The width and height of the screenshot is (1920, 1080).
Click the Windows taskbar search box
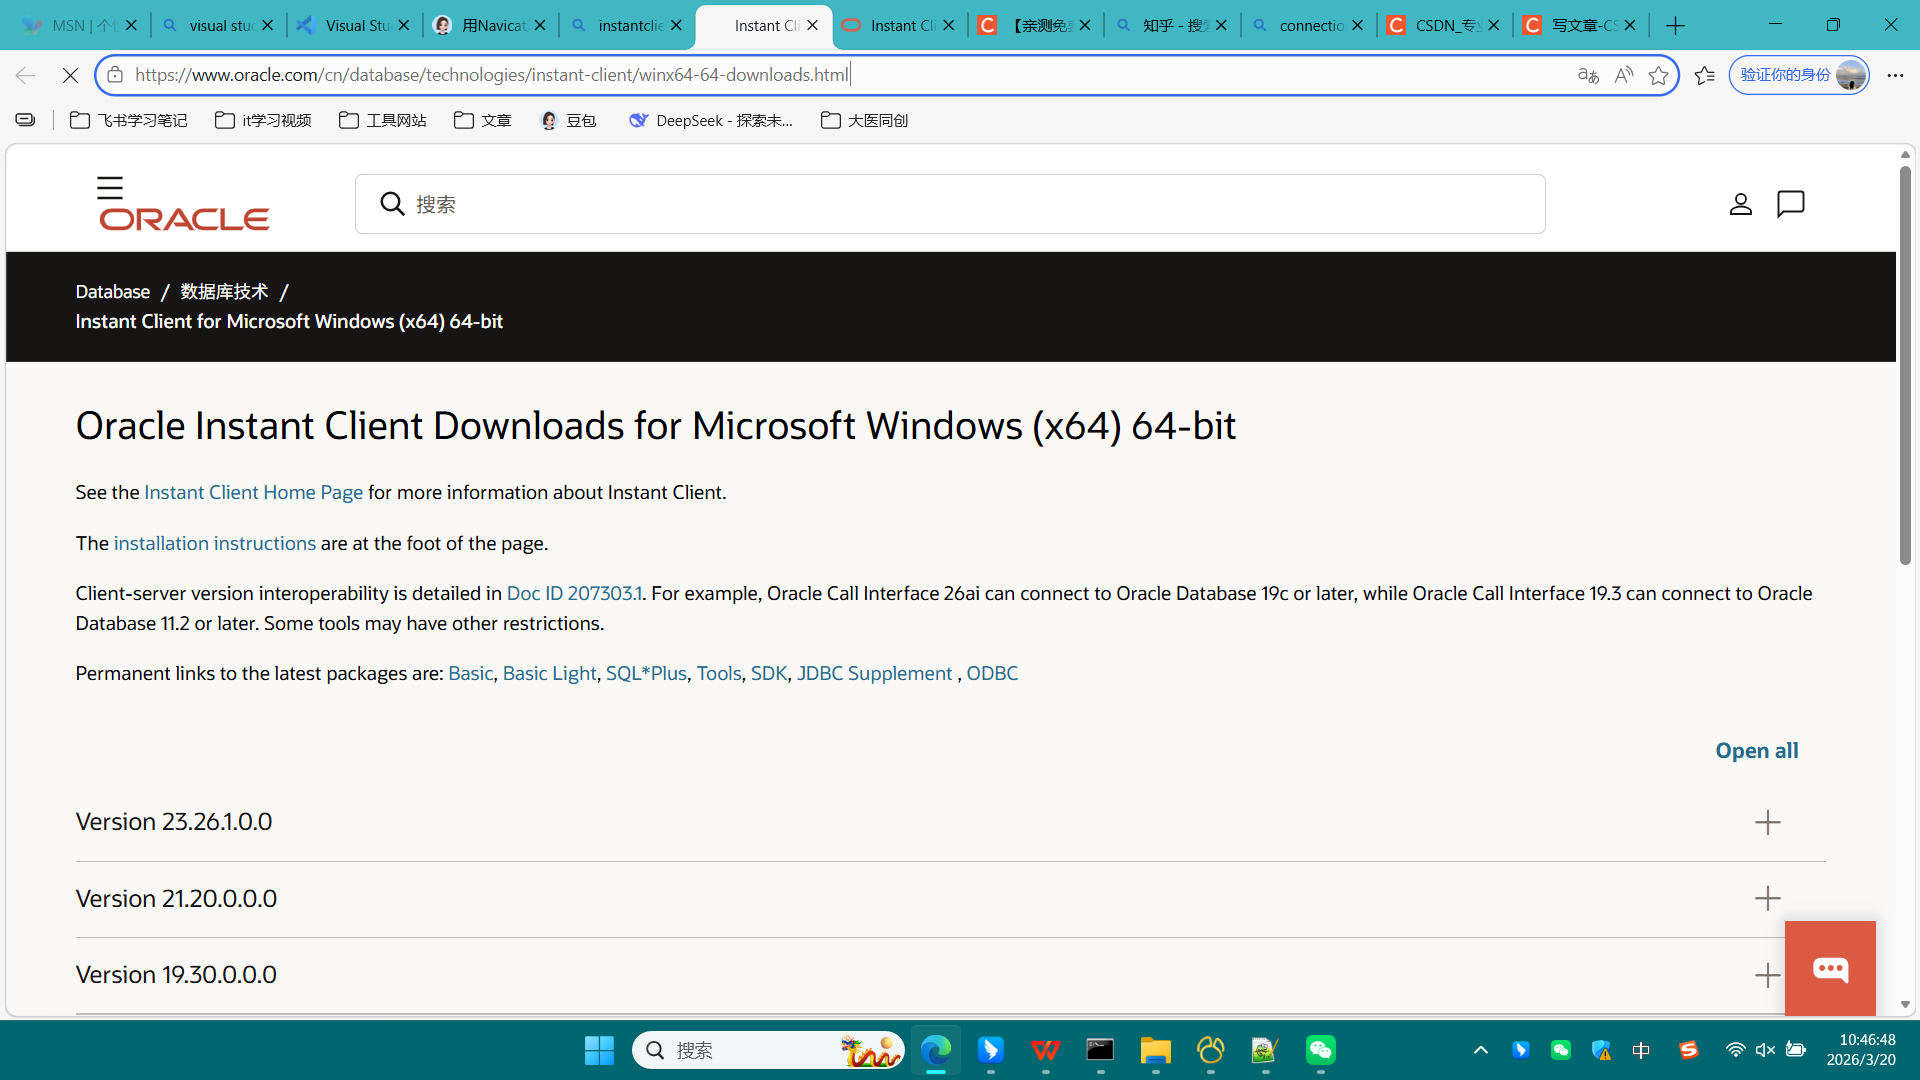tap(768, 1050)
